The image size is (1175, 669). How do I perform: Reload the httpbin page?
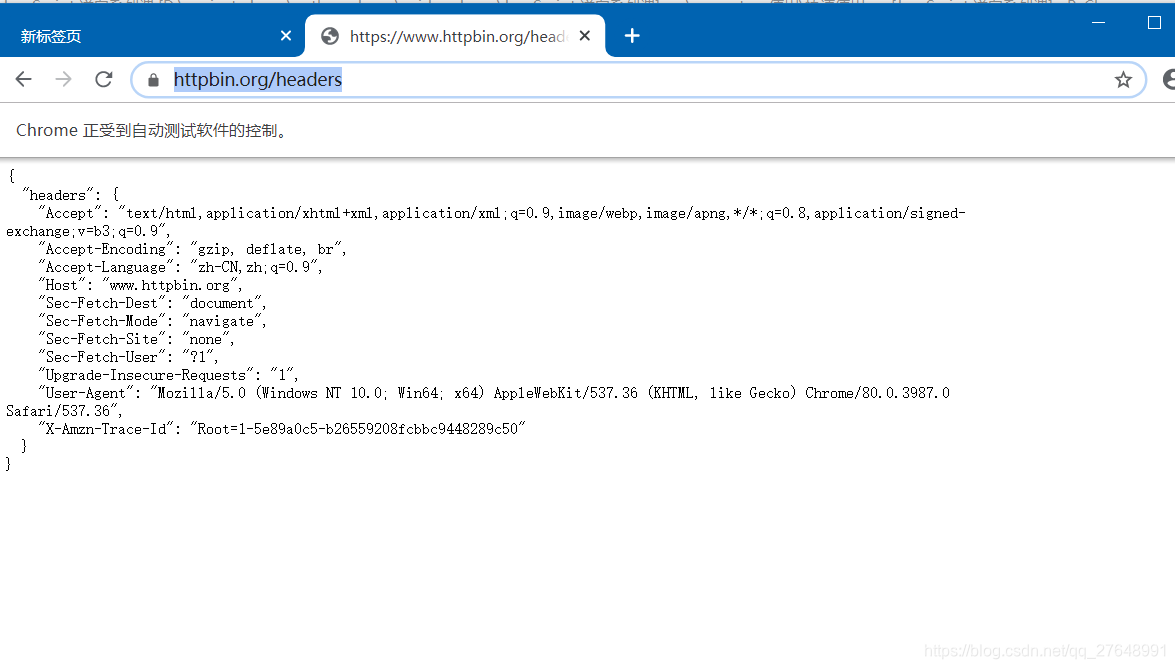(103, 79)
